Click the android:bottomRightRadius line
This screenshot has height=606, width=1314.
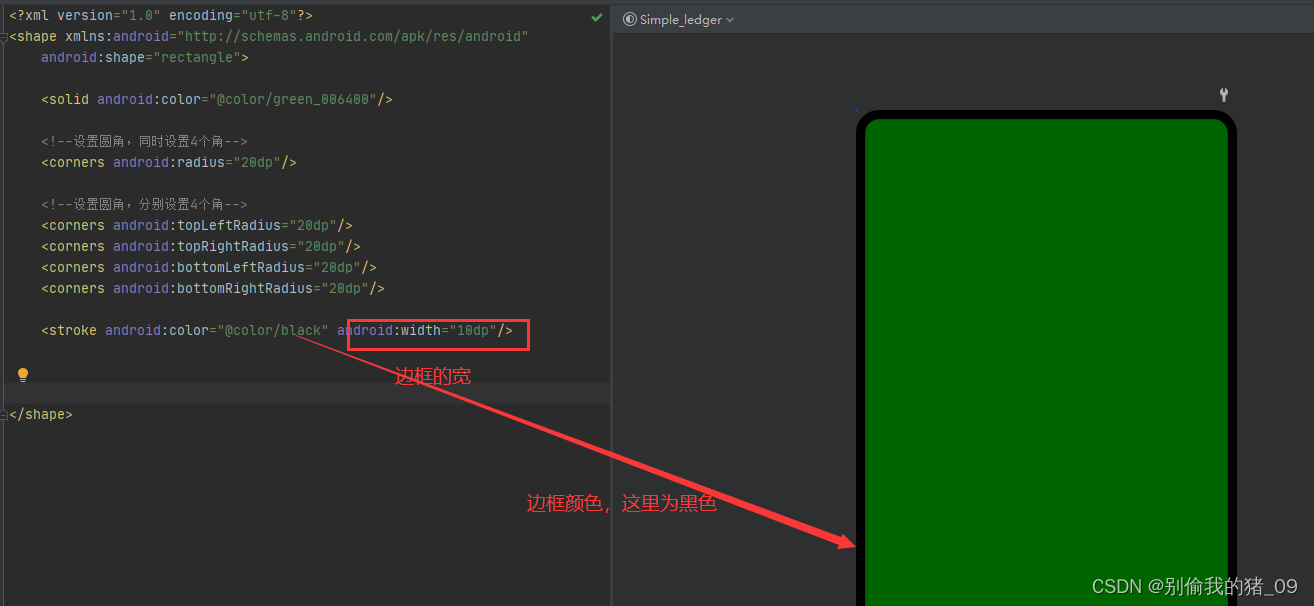213,289
